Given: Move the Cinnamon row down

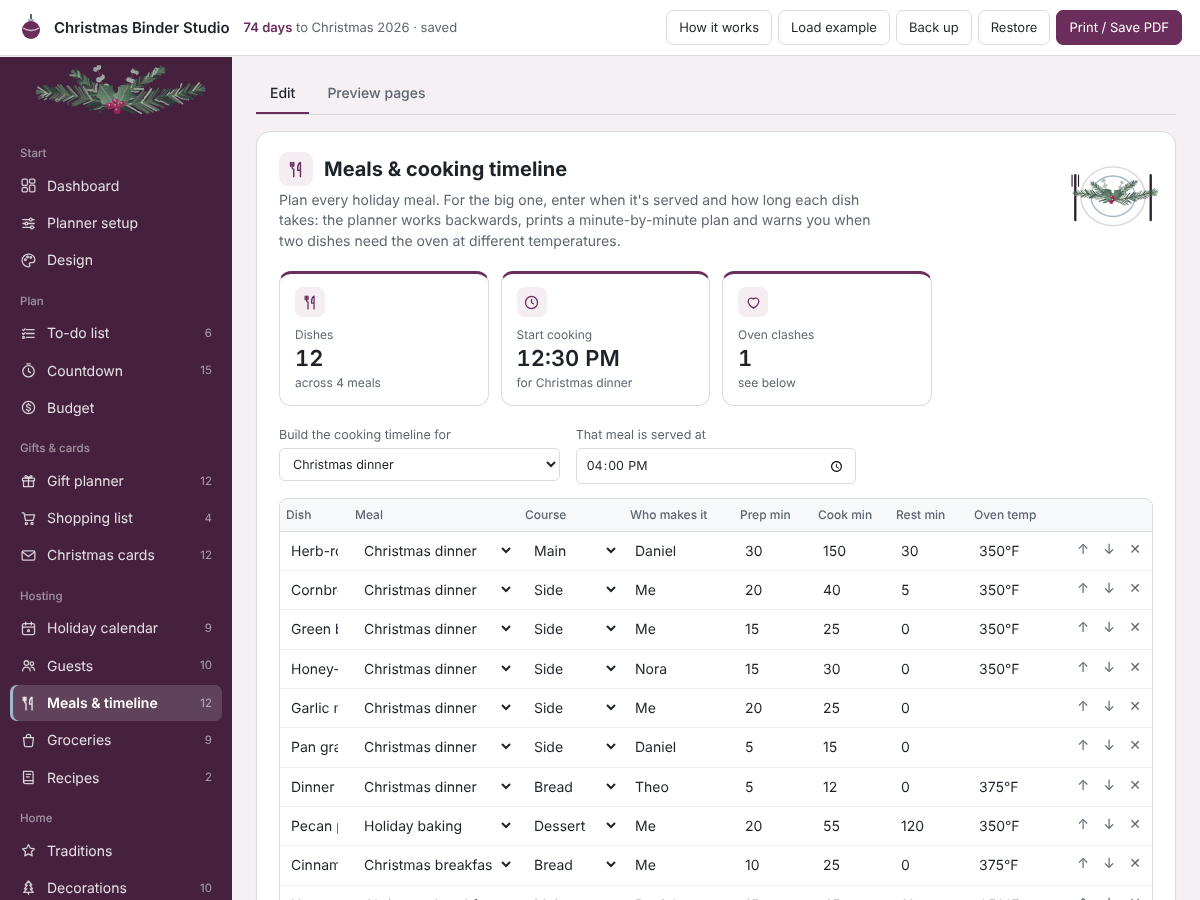Looking at the screenshot, I should pos(1109,864).
